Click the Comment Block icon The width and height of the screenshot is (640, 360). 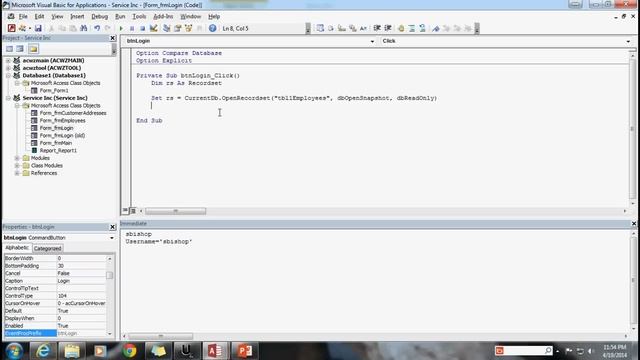point(412,28)
